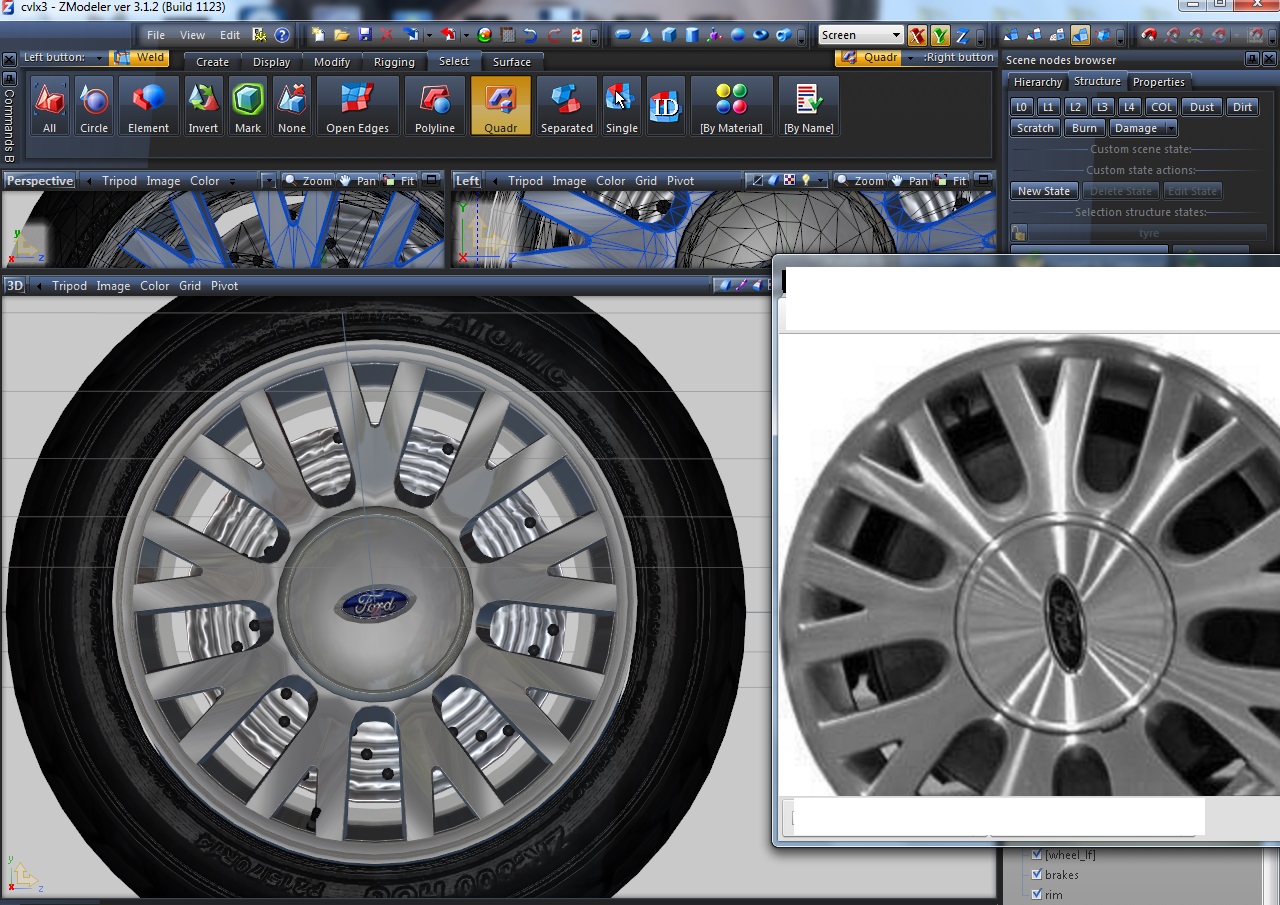Choose the Separated selection tool
The image size is (1280, 905).
click(x=566, y=107)
